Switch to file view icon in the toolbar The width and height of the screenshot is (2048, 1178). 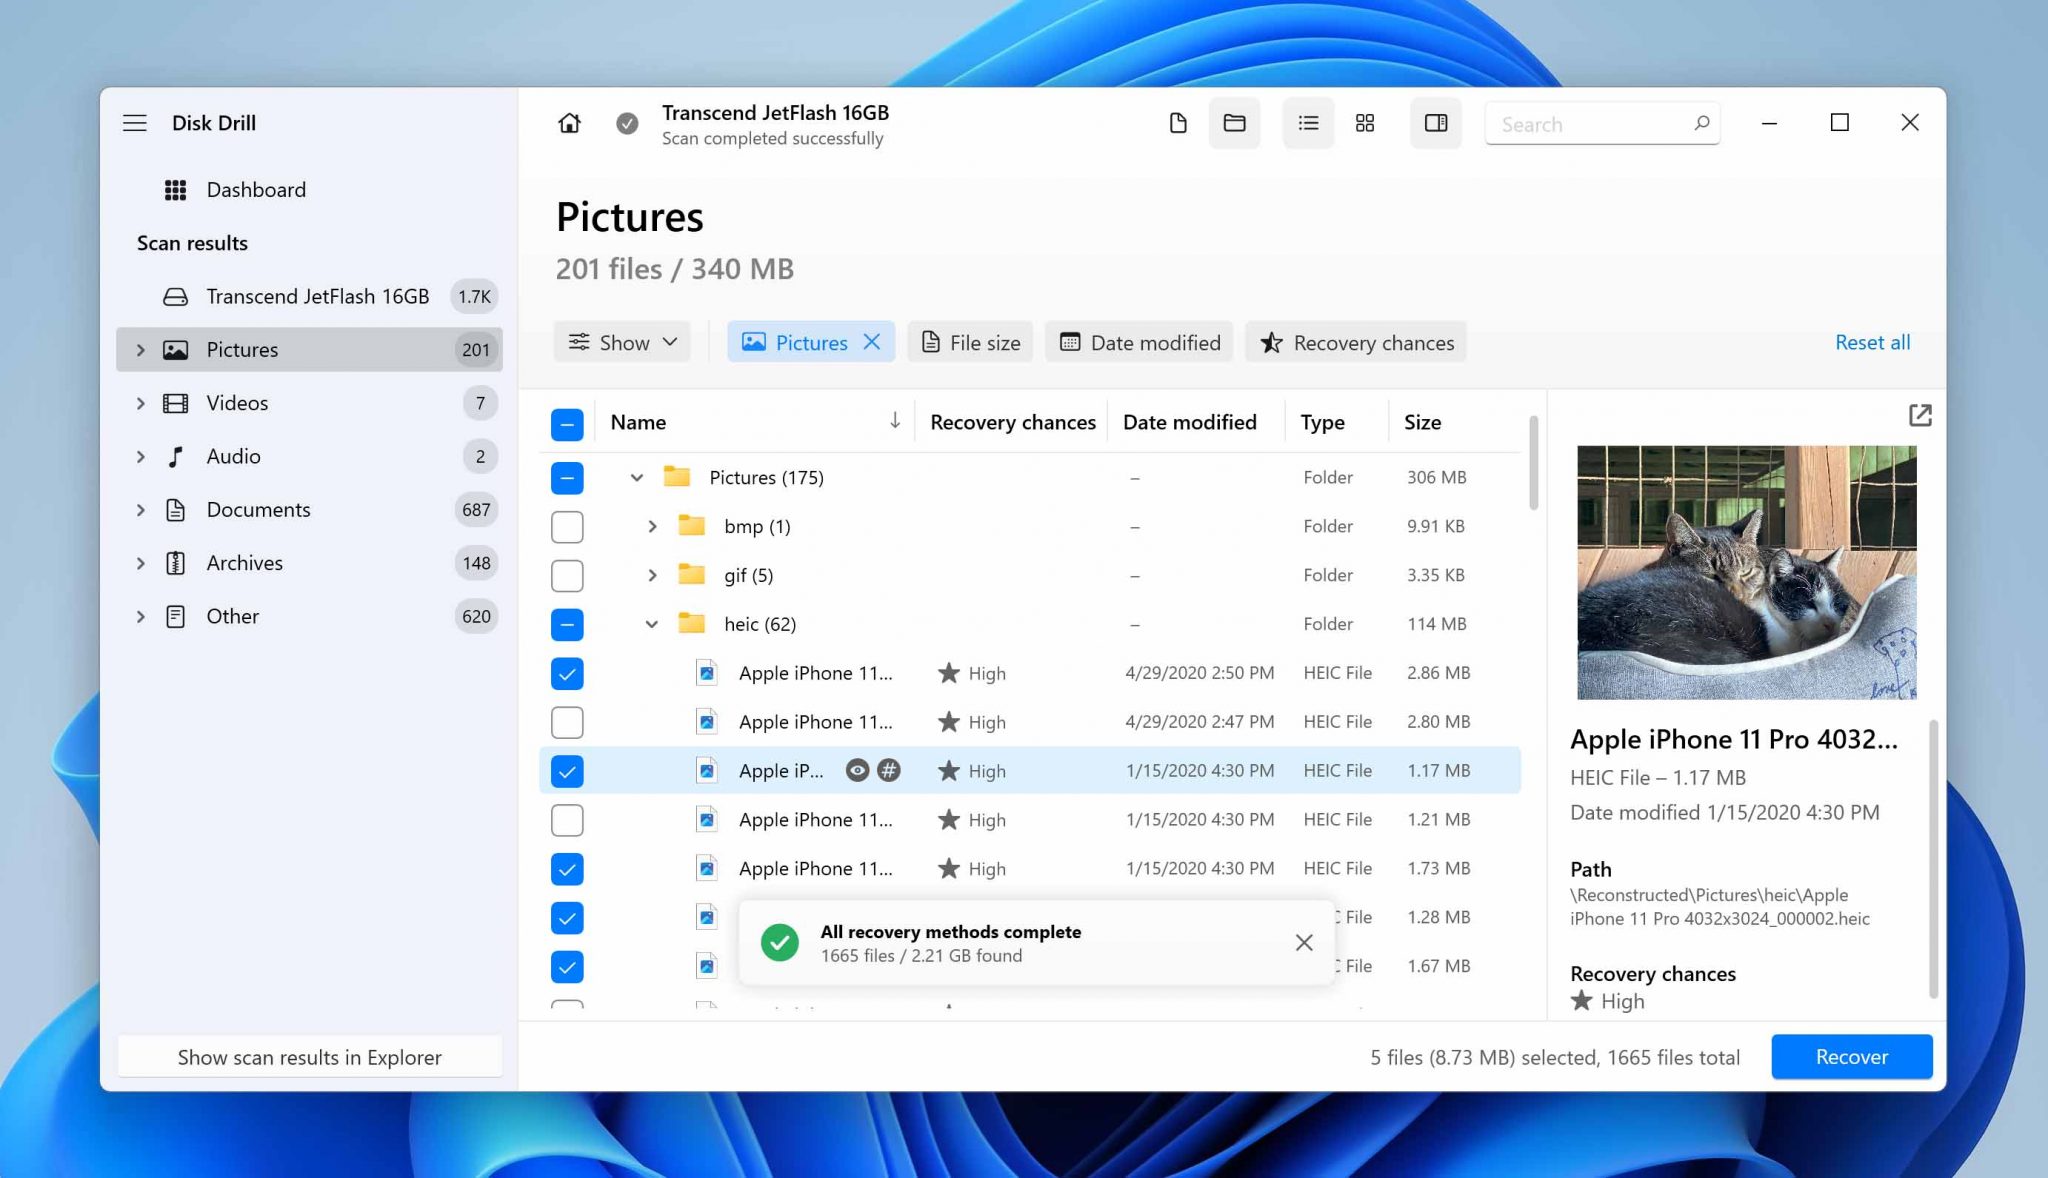coord(1178,123)
